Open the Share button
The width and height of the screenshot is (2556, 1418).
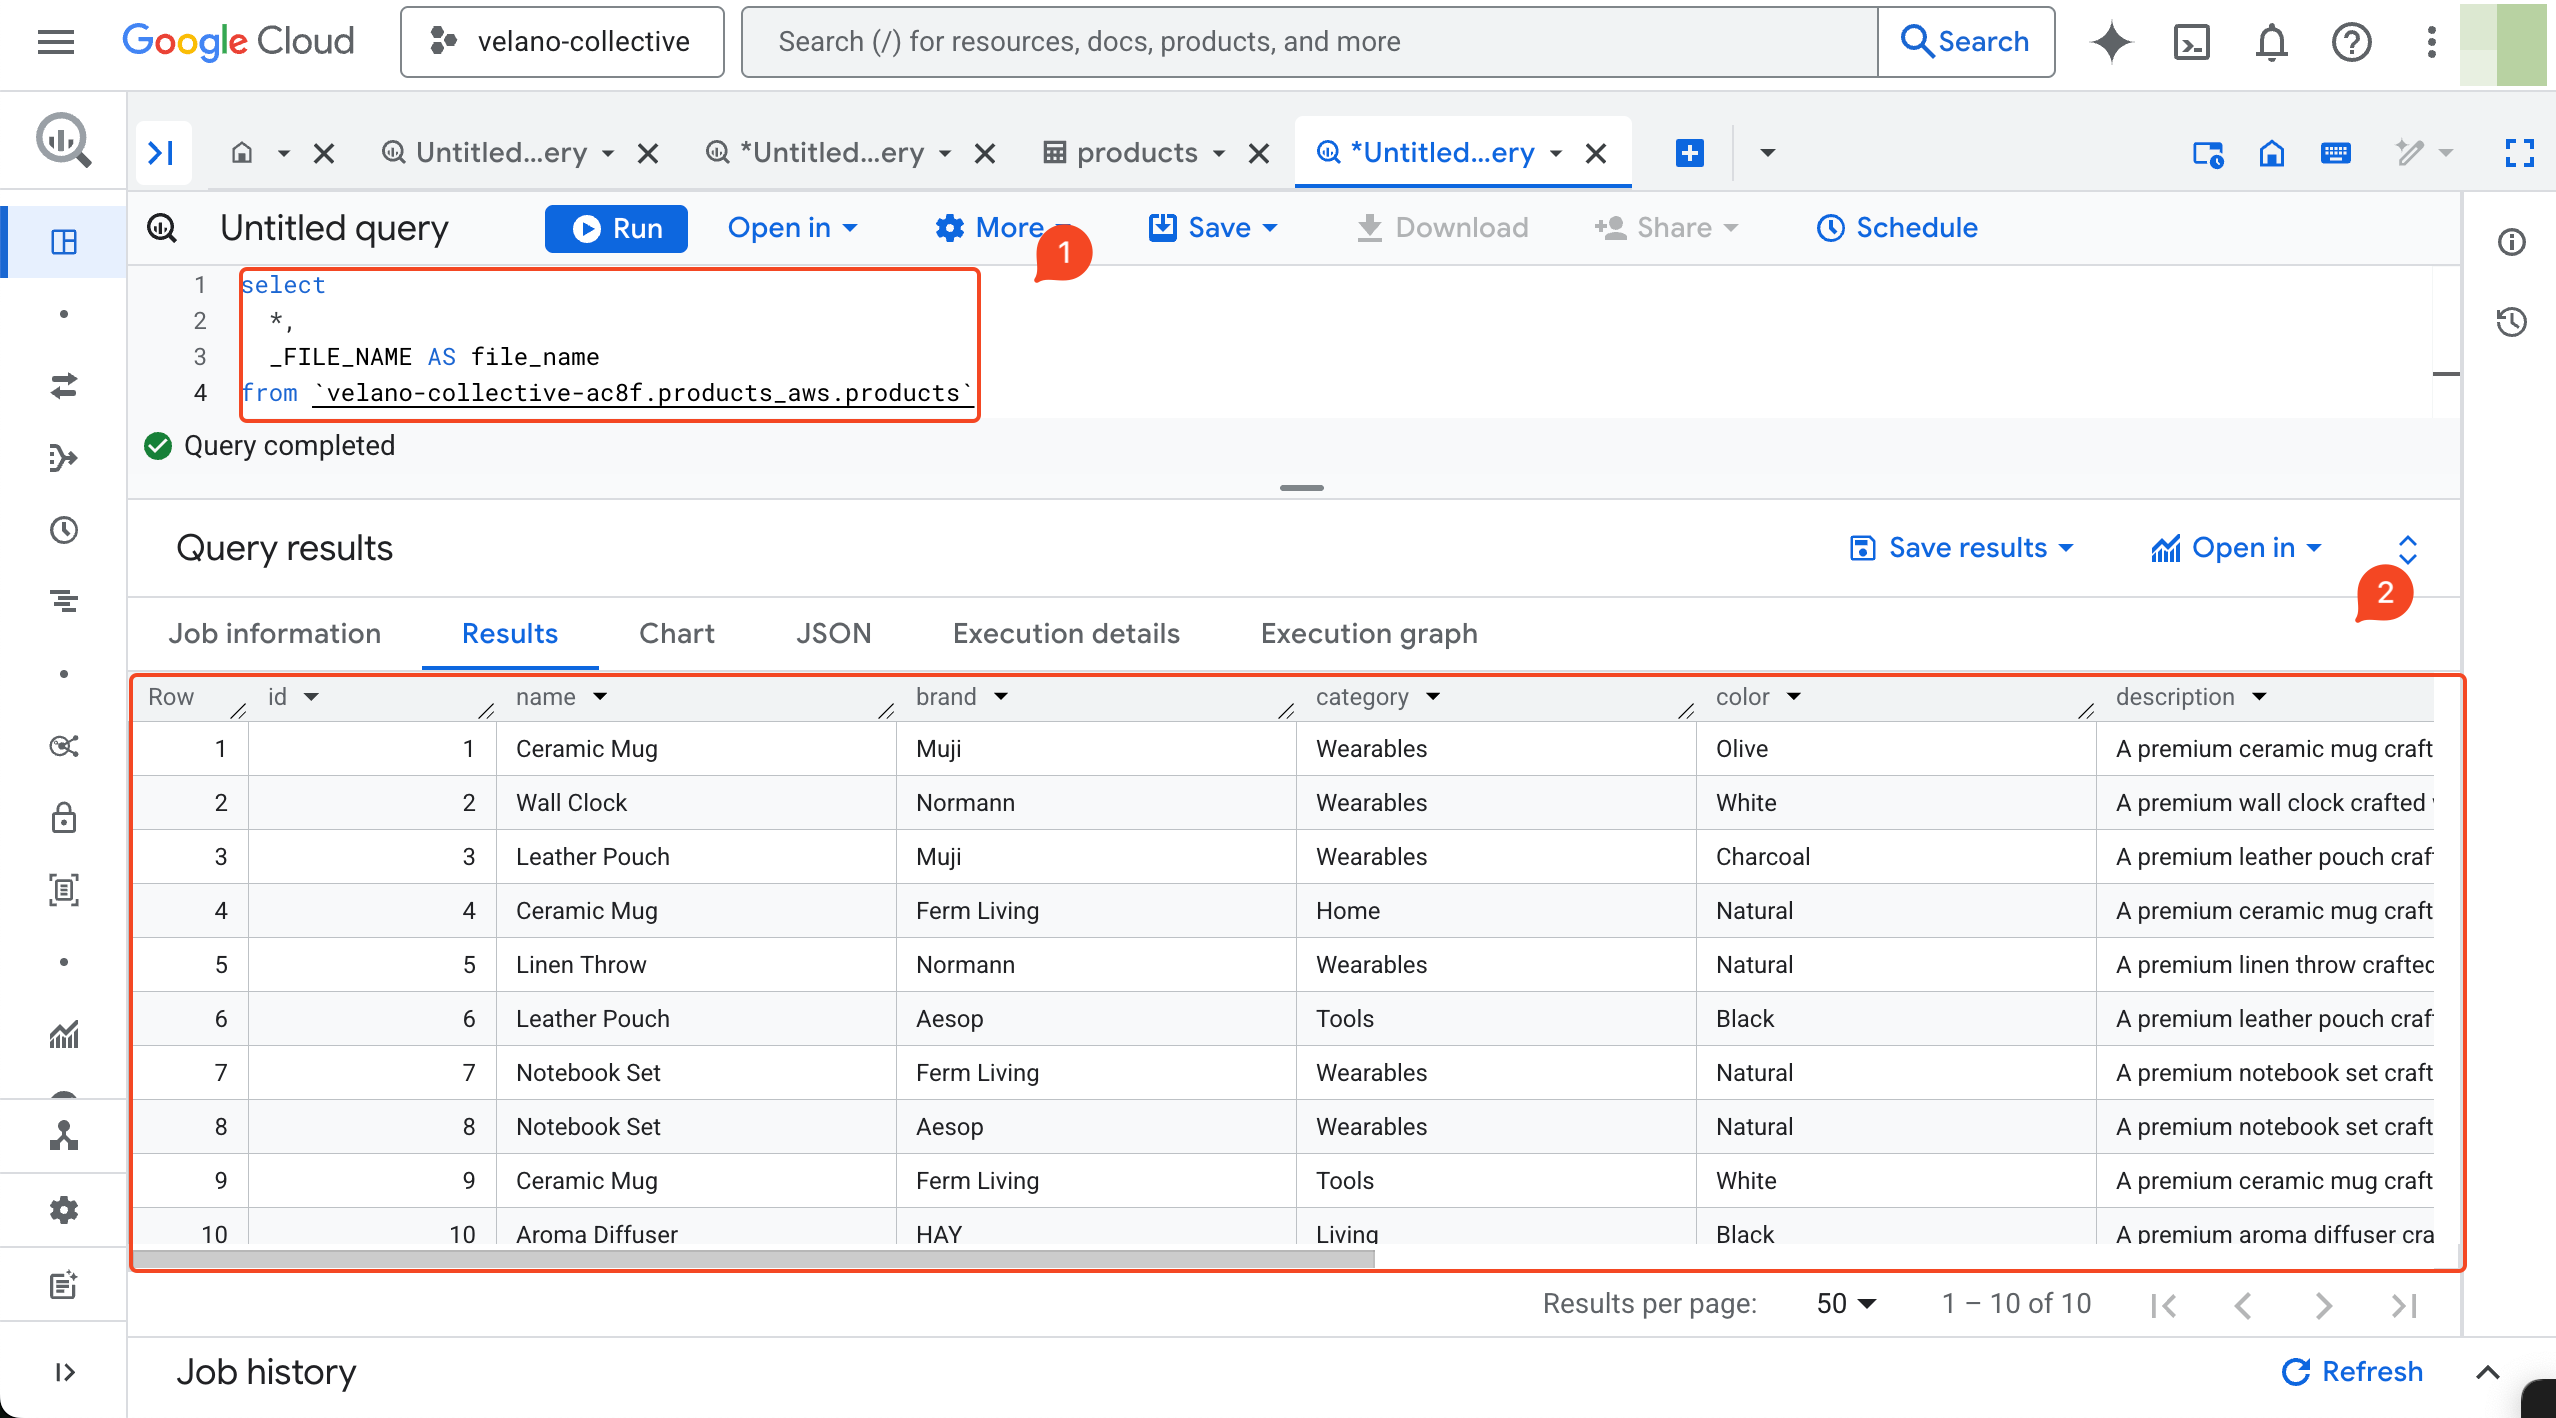(x=1666, y=228)
